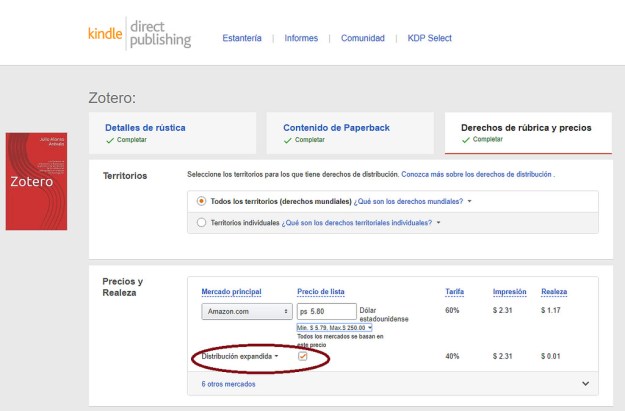Expand the 6 otros mercados chevron

pyautogui.click(x=585, y=383)
